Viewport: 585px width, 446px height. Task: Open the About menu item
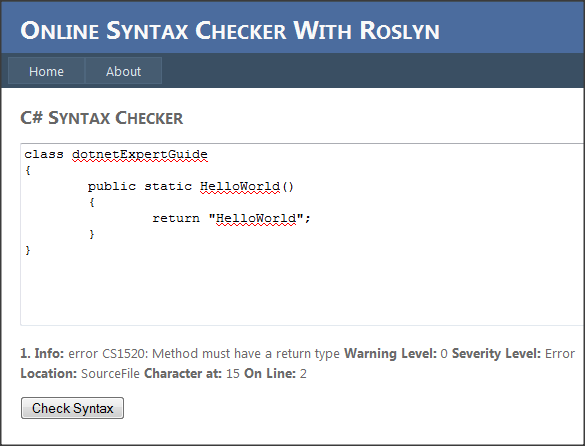(123, 71)
